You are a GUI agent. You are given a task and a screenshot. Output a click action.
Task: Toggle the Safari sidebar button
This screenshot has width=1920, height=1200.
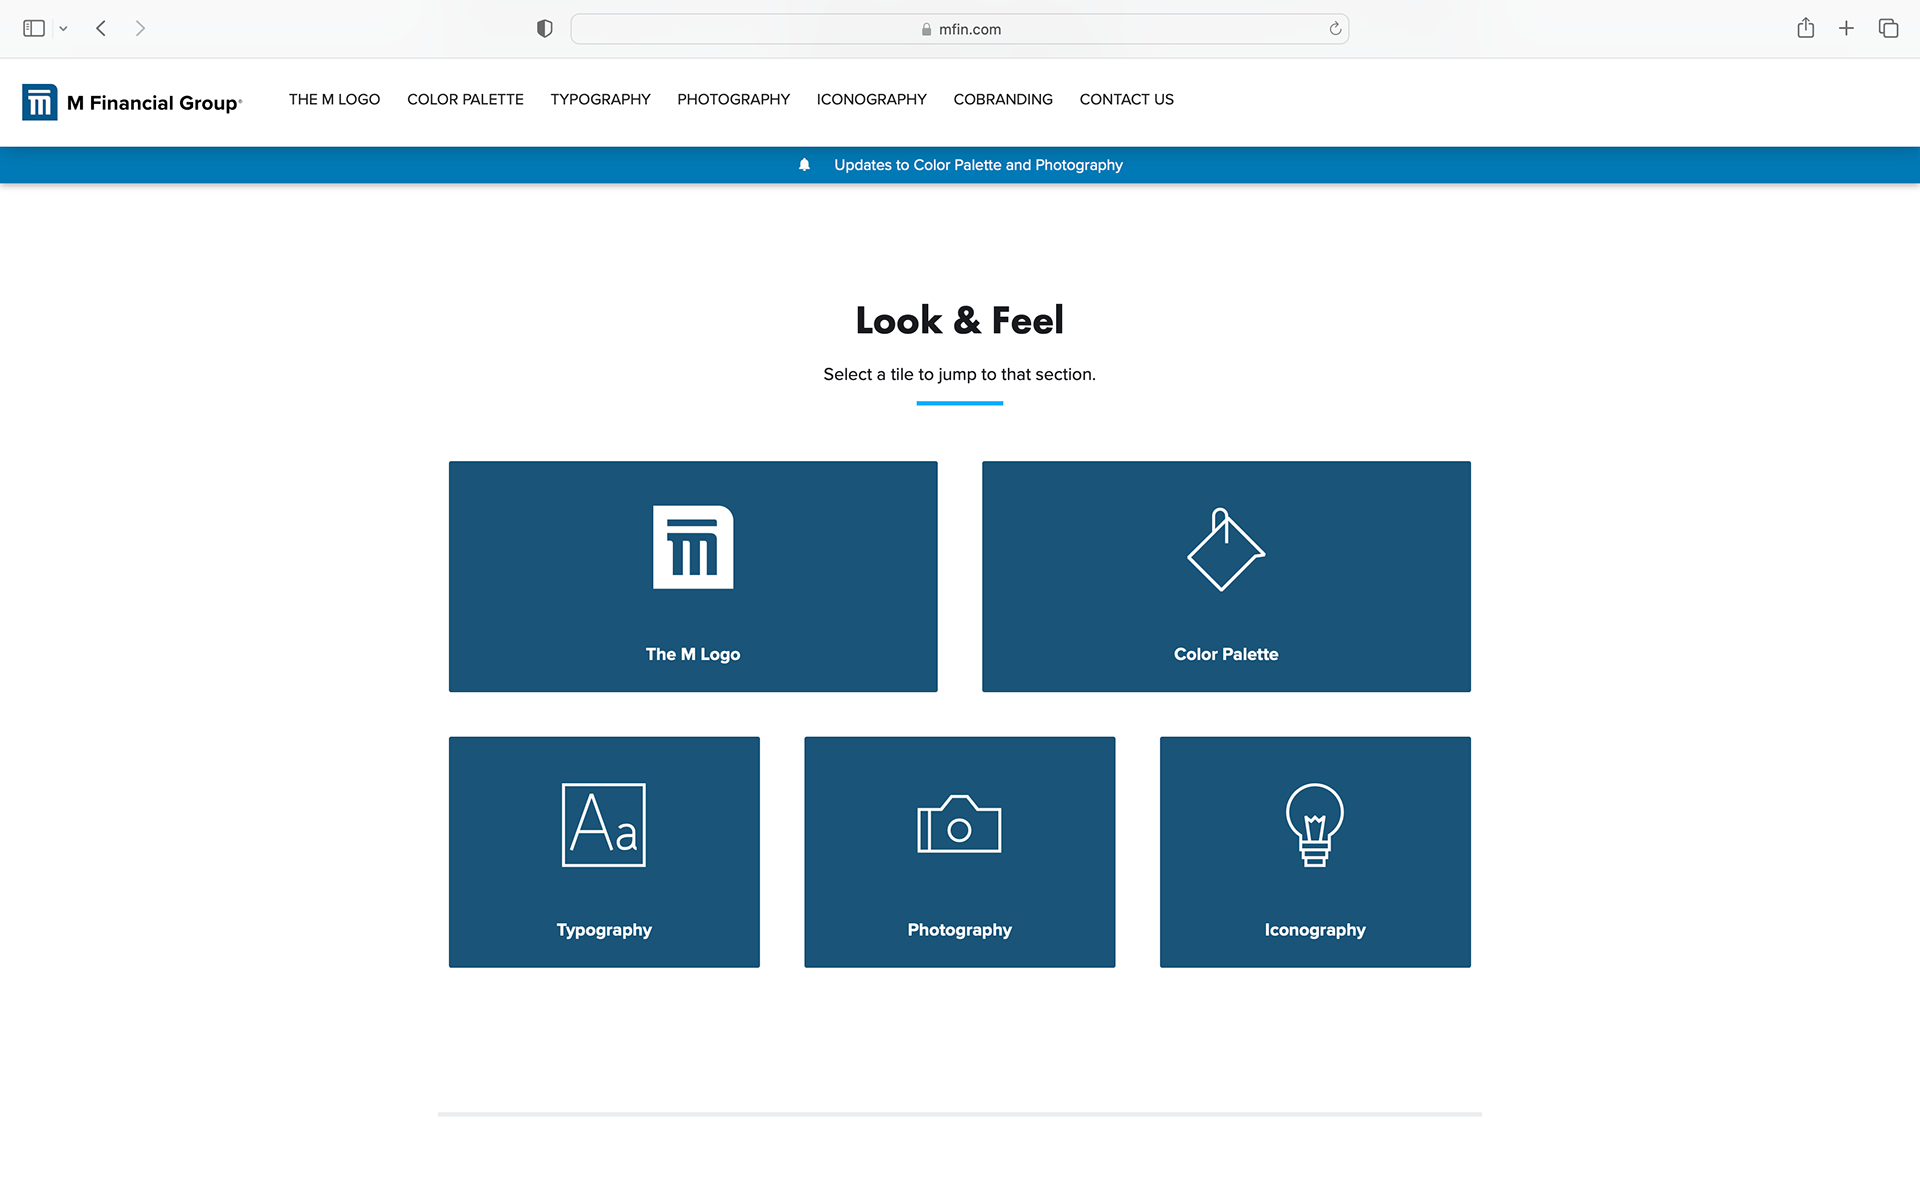tap(34, 29)
